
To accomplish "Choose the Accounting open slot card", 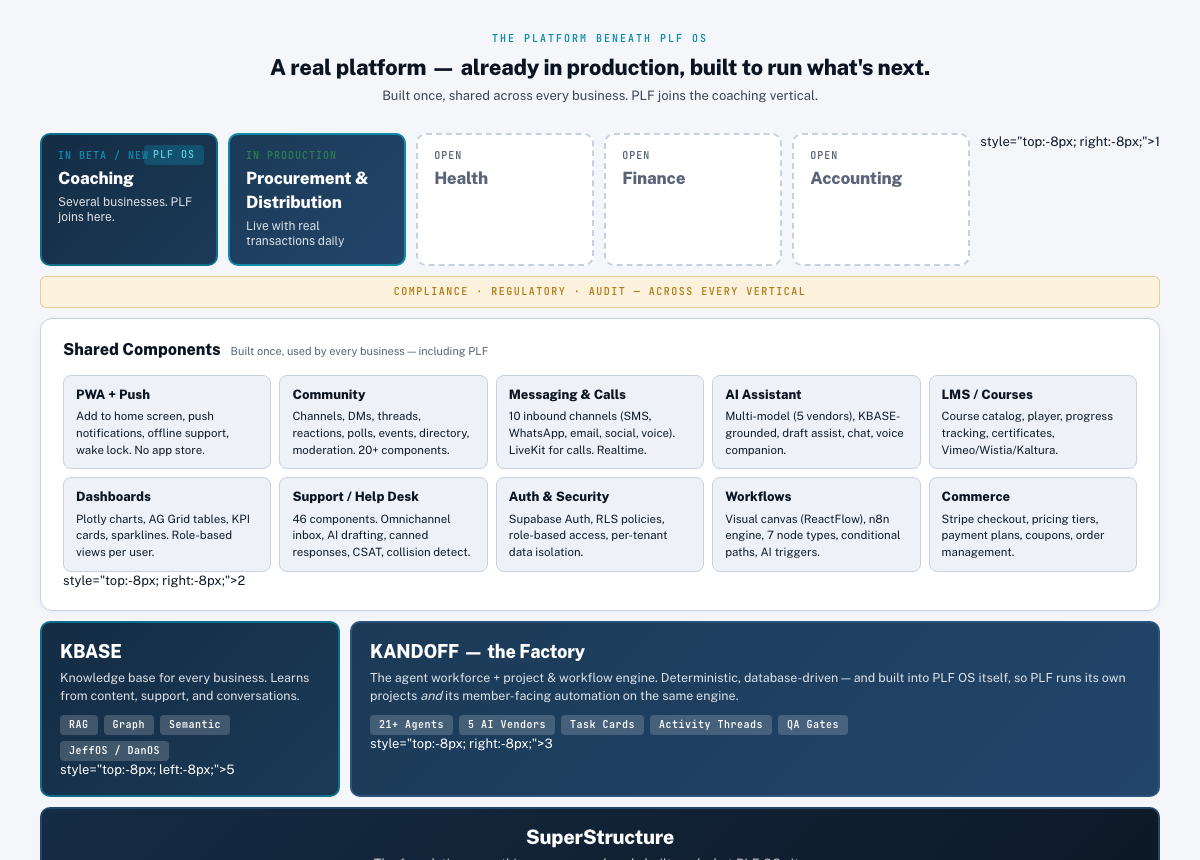I will (881, 200).
